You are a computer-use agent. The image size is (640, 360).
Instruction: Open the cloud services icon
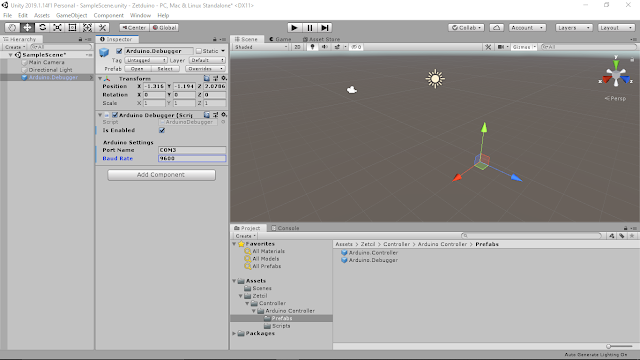[x=496, y=28]
